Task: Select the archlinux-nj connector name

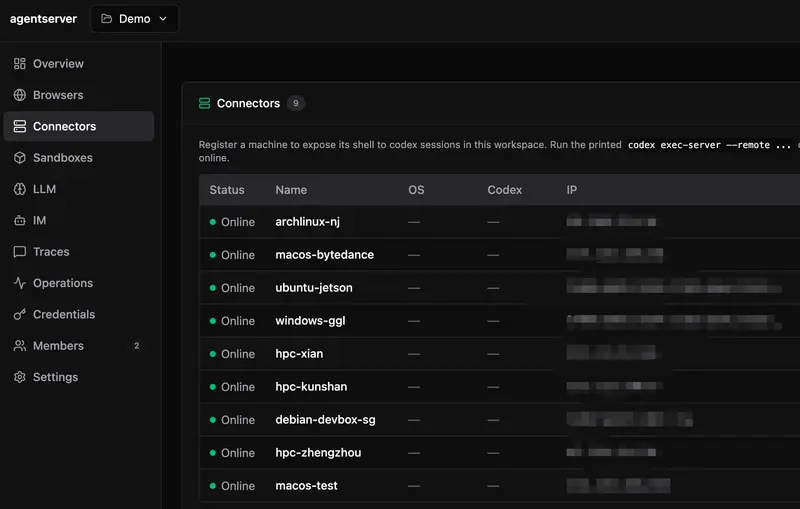Action: (308, 222)
